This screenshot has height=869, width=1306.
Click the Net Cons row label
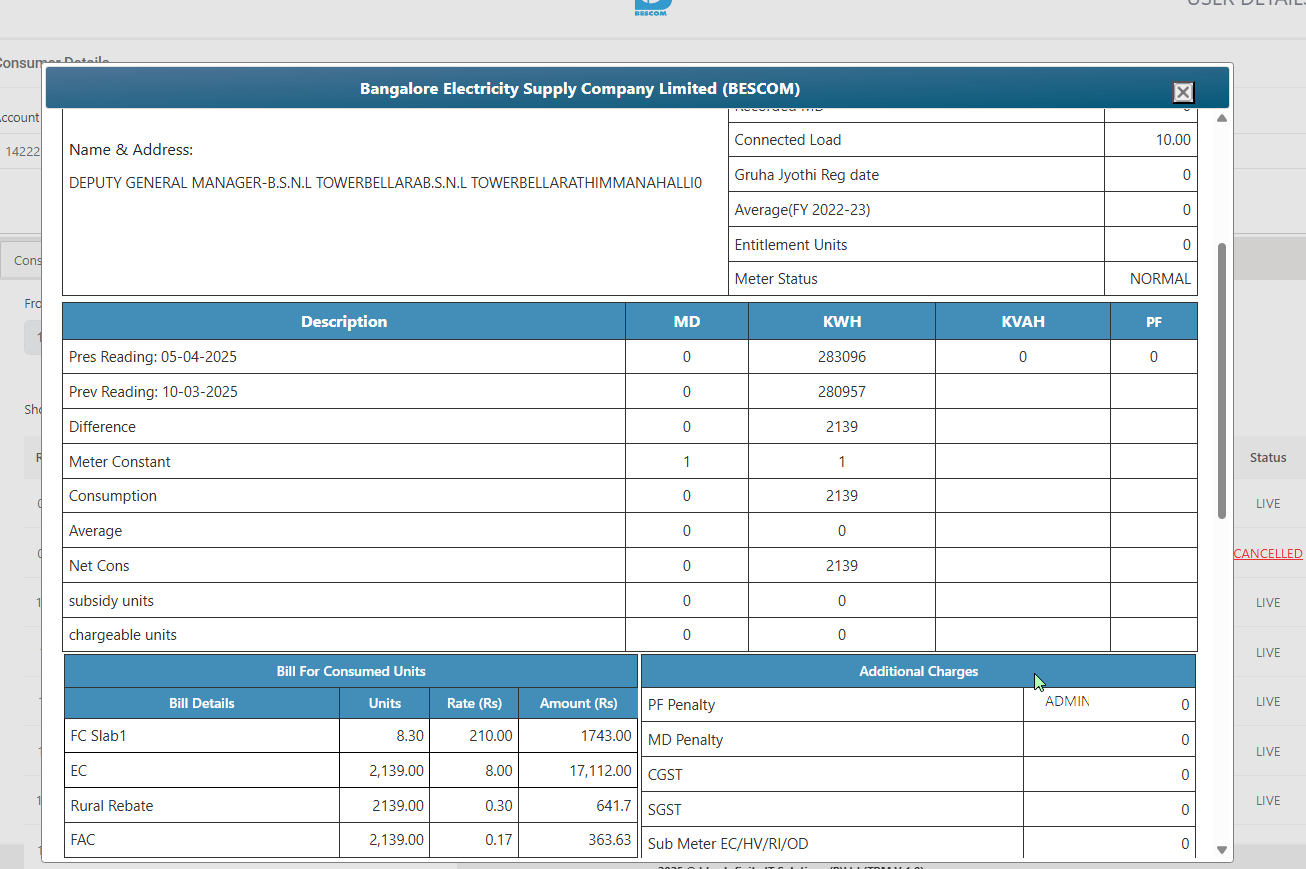point(99,566)
